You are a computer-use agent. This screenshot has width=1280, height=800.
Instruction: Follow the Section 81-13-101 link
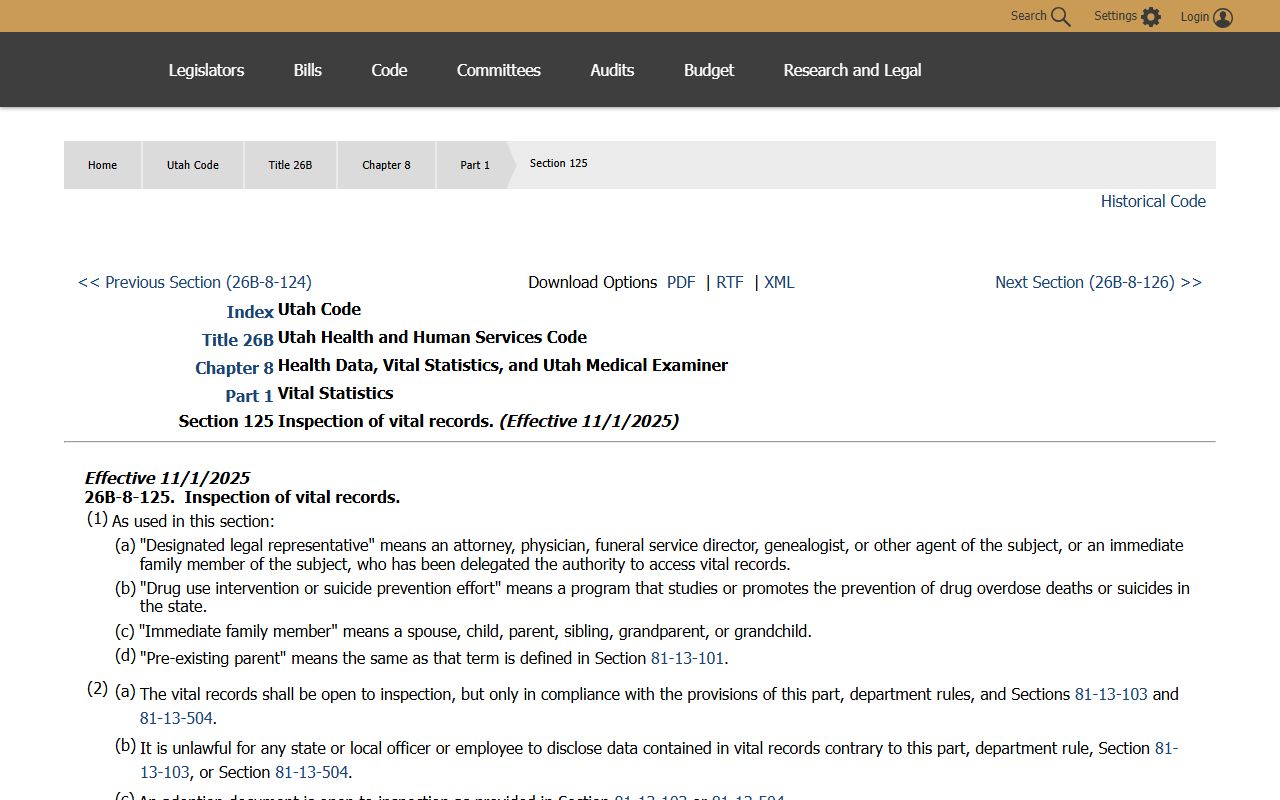pyautogui.click(x=687, y=658)
